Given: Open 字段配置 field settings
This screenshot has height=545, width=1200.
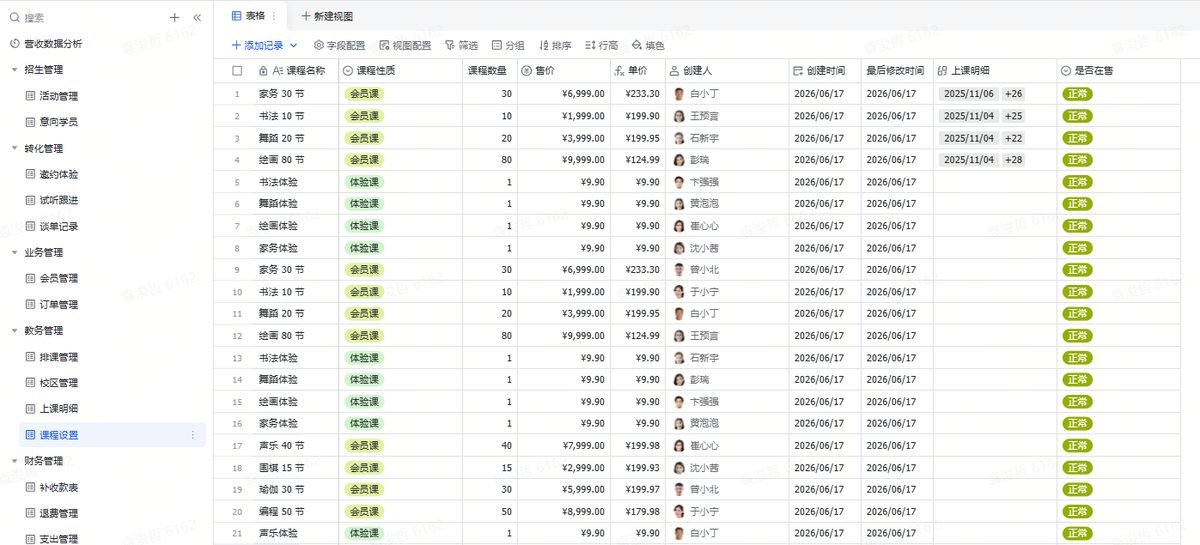Looking at the screenshot, I should click(340, 45).
